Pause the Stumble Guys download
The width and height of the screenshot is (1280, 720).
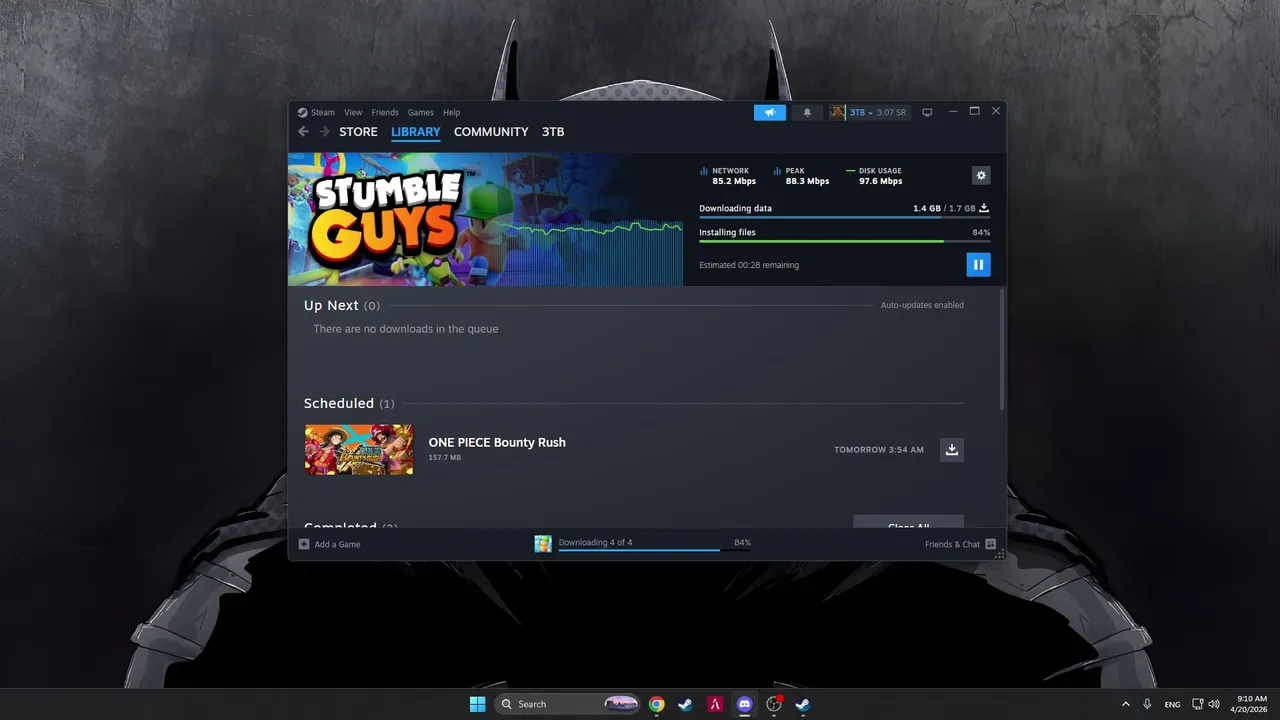pos(978,265)
